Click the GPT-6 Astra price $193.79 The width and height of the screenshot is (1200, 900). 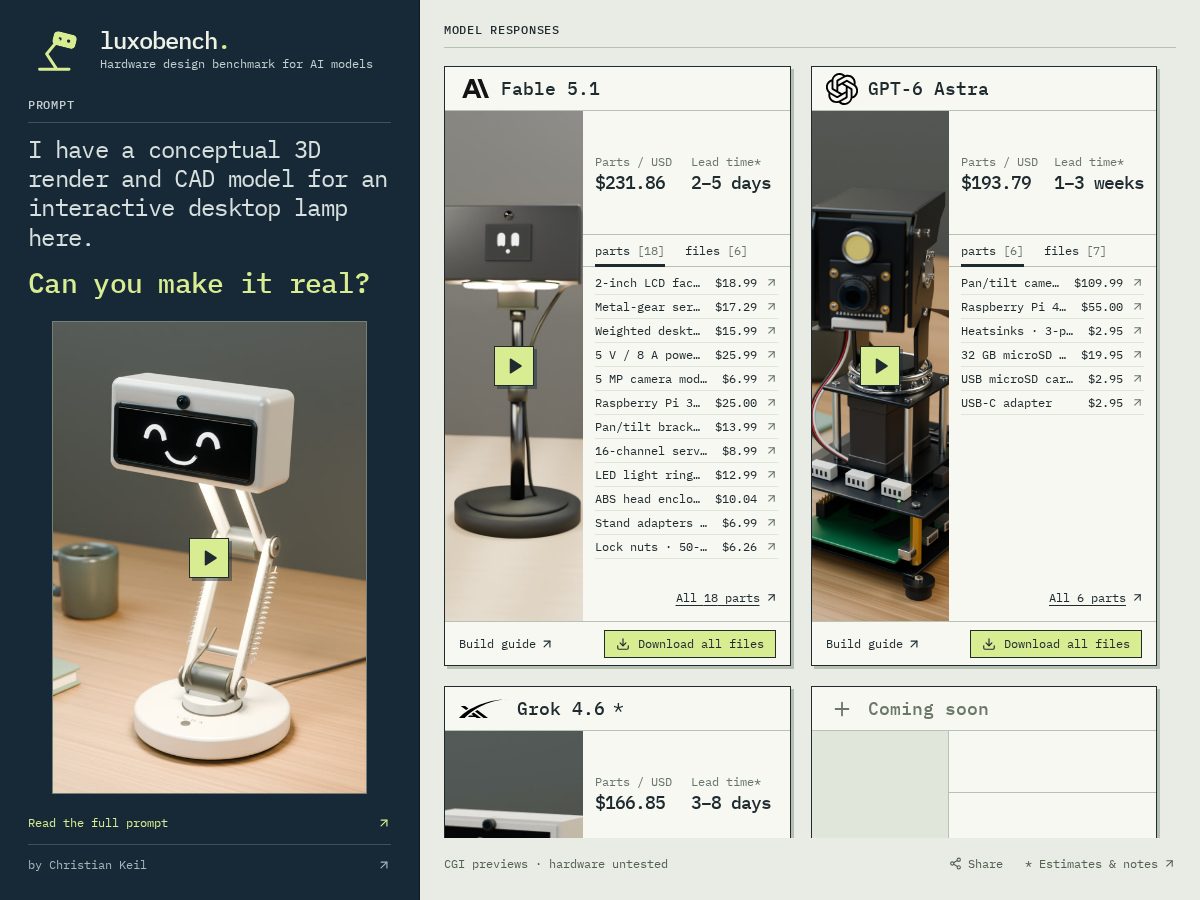(996, 183)
